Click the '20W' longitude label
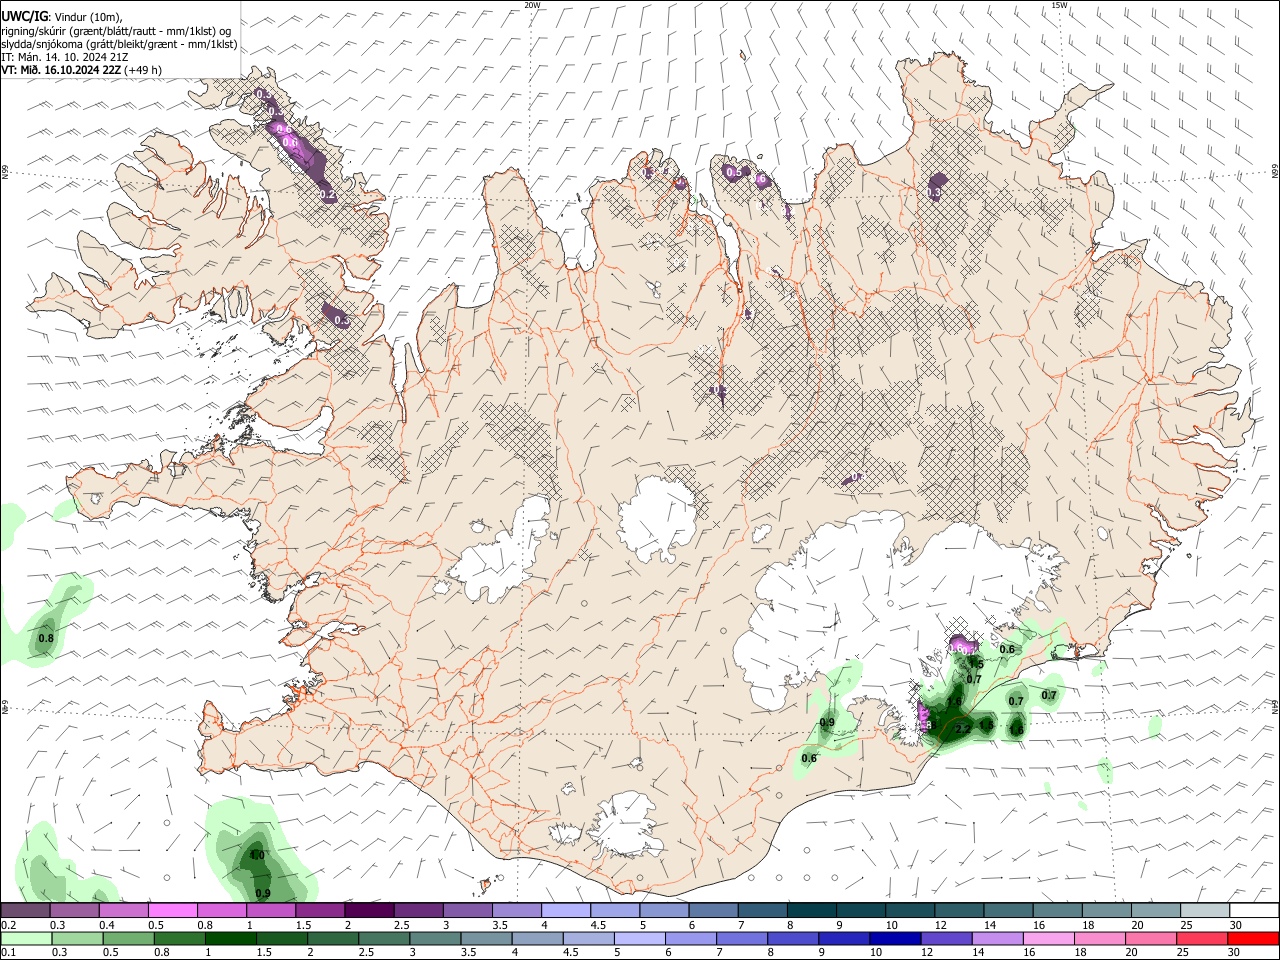This screenshot has width=1280, height=960. click(532, 5)
